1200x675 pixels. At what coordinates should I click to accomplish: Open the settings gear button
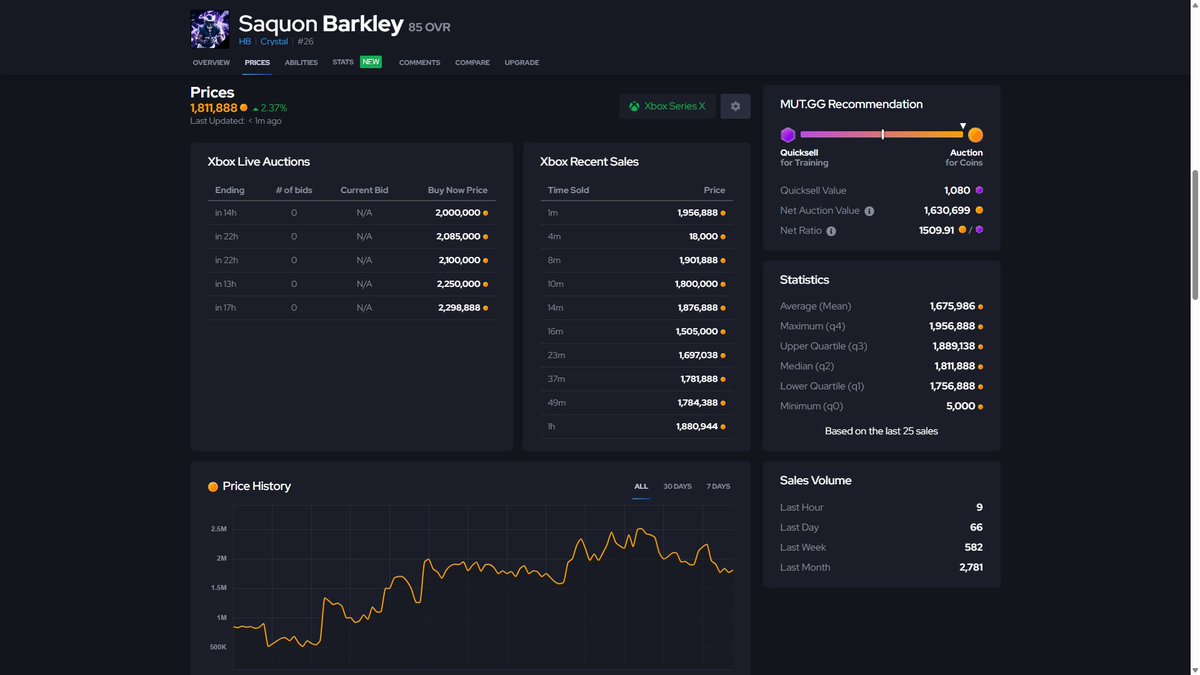pos(735,106)
